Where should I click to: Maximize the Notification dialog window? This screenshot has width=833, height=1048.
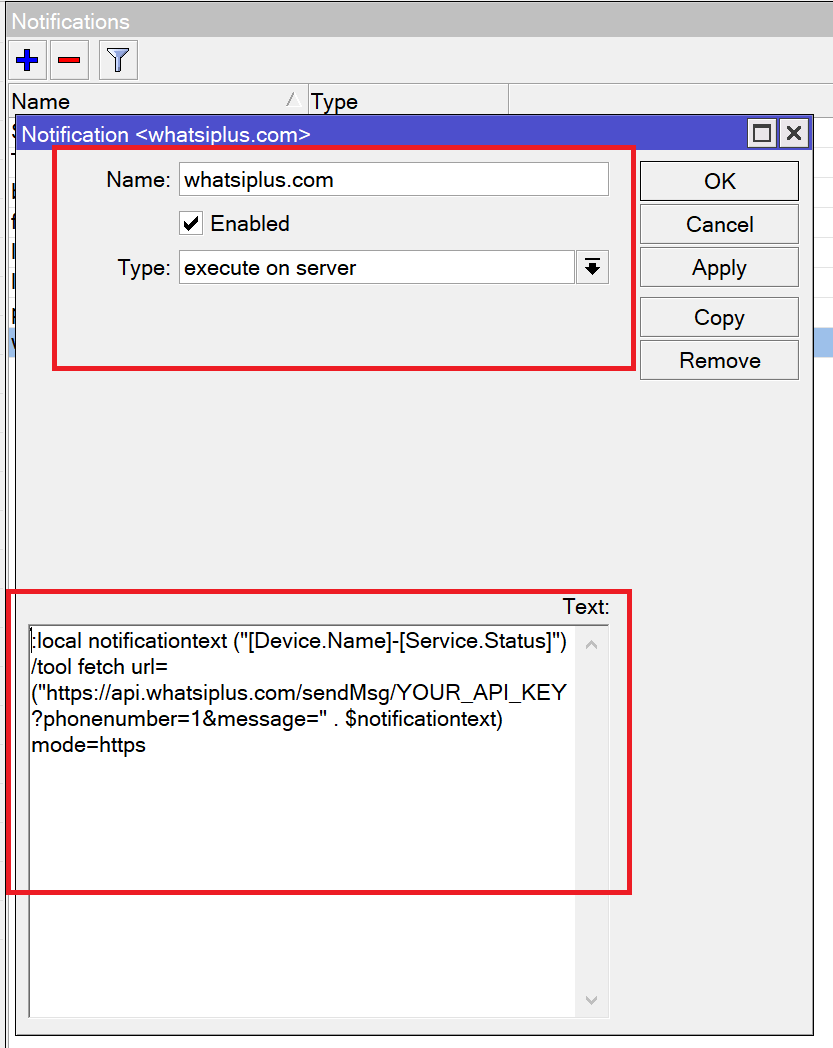[x=762, y=134]
